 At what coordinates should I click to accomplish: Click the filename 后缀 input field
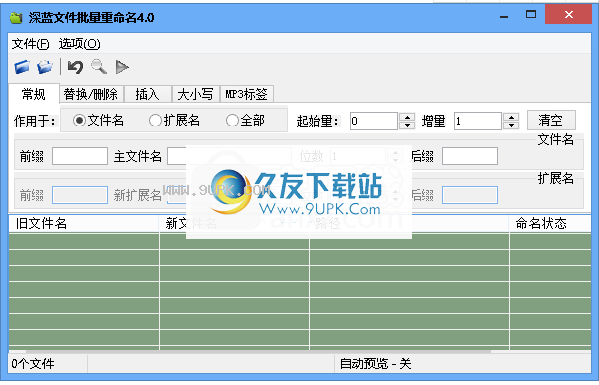(469, 156)
